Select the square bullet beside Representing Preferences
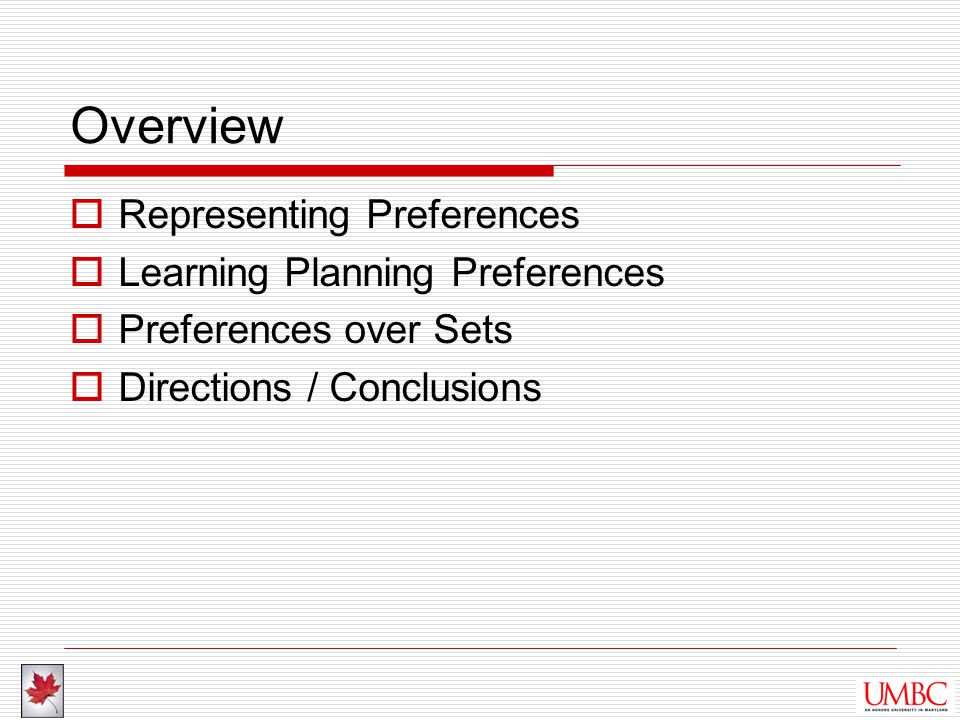 click(87, 214)
